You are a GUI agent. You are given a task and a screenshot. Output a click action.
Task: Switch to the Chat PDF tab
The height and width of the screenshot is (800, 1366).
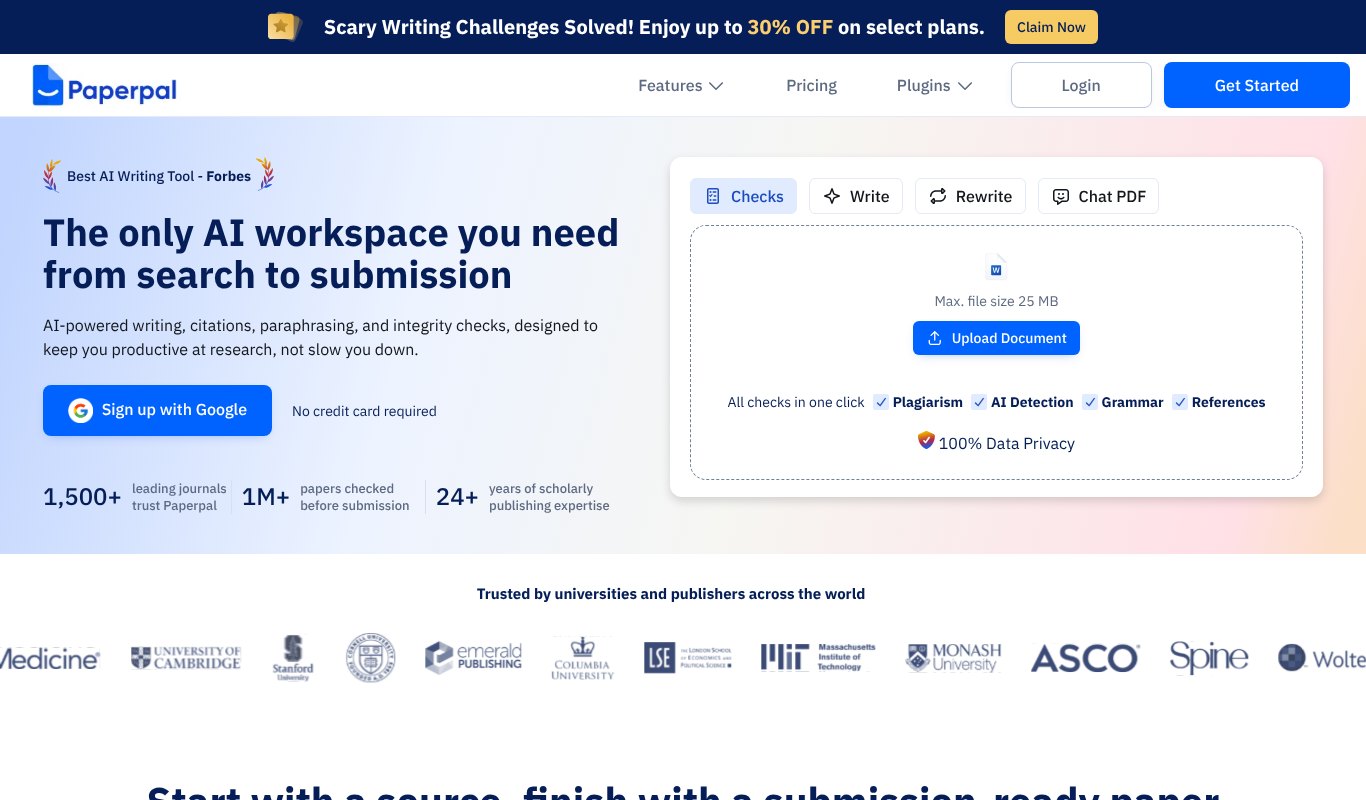click(x=1098, y=196)
